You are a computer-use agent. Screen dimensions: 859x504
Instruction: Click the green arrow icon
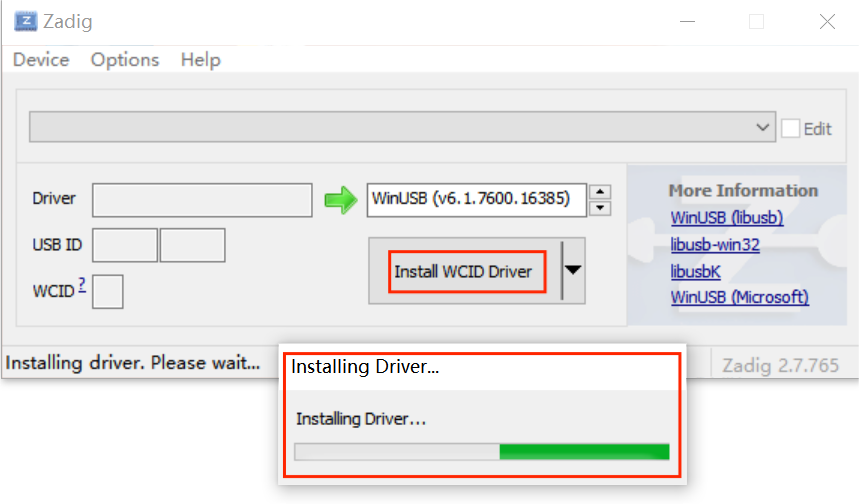pos(340,199)
